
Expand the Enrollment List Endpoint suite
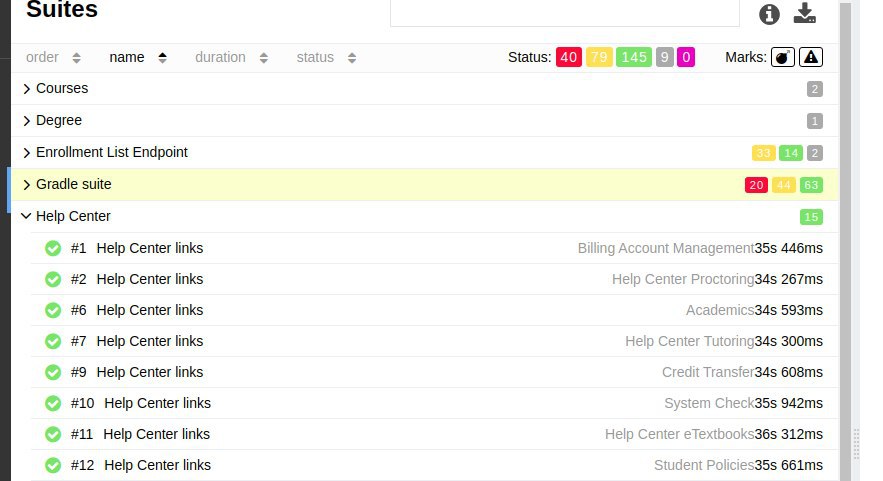tap(425, 153)
